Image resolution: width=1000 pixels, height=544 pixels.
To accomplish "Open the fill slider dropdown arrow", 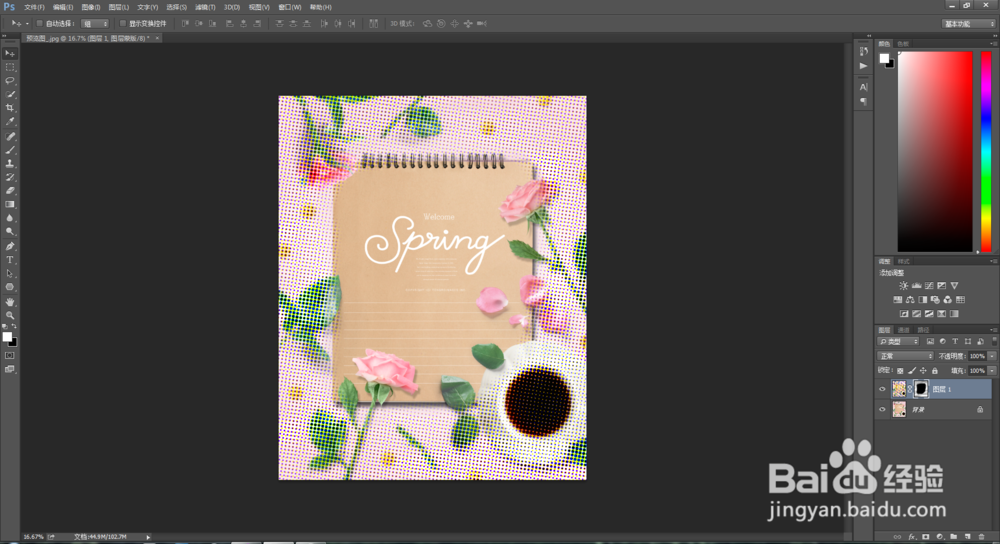I will (x=992, y=371).
